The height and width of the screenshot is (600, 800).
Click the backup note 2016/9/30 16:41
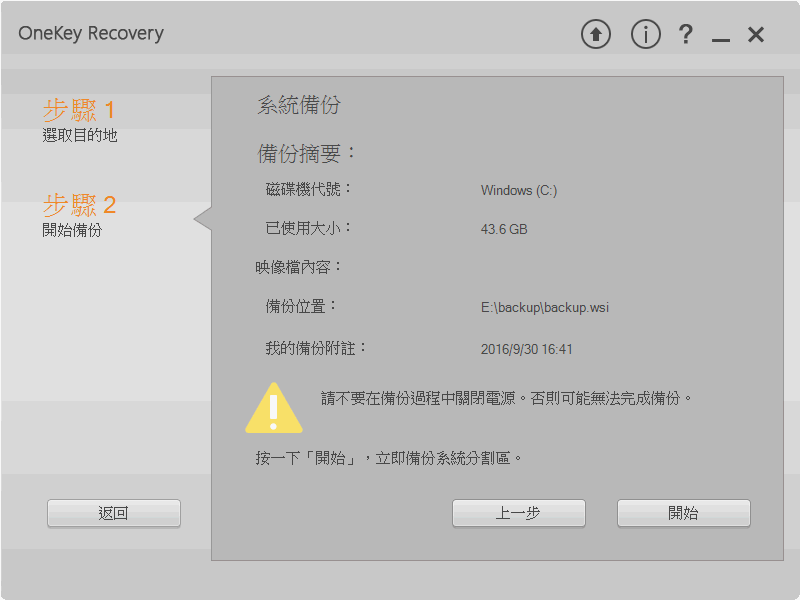(527, 349)
